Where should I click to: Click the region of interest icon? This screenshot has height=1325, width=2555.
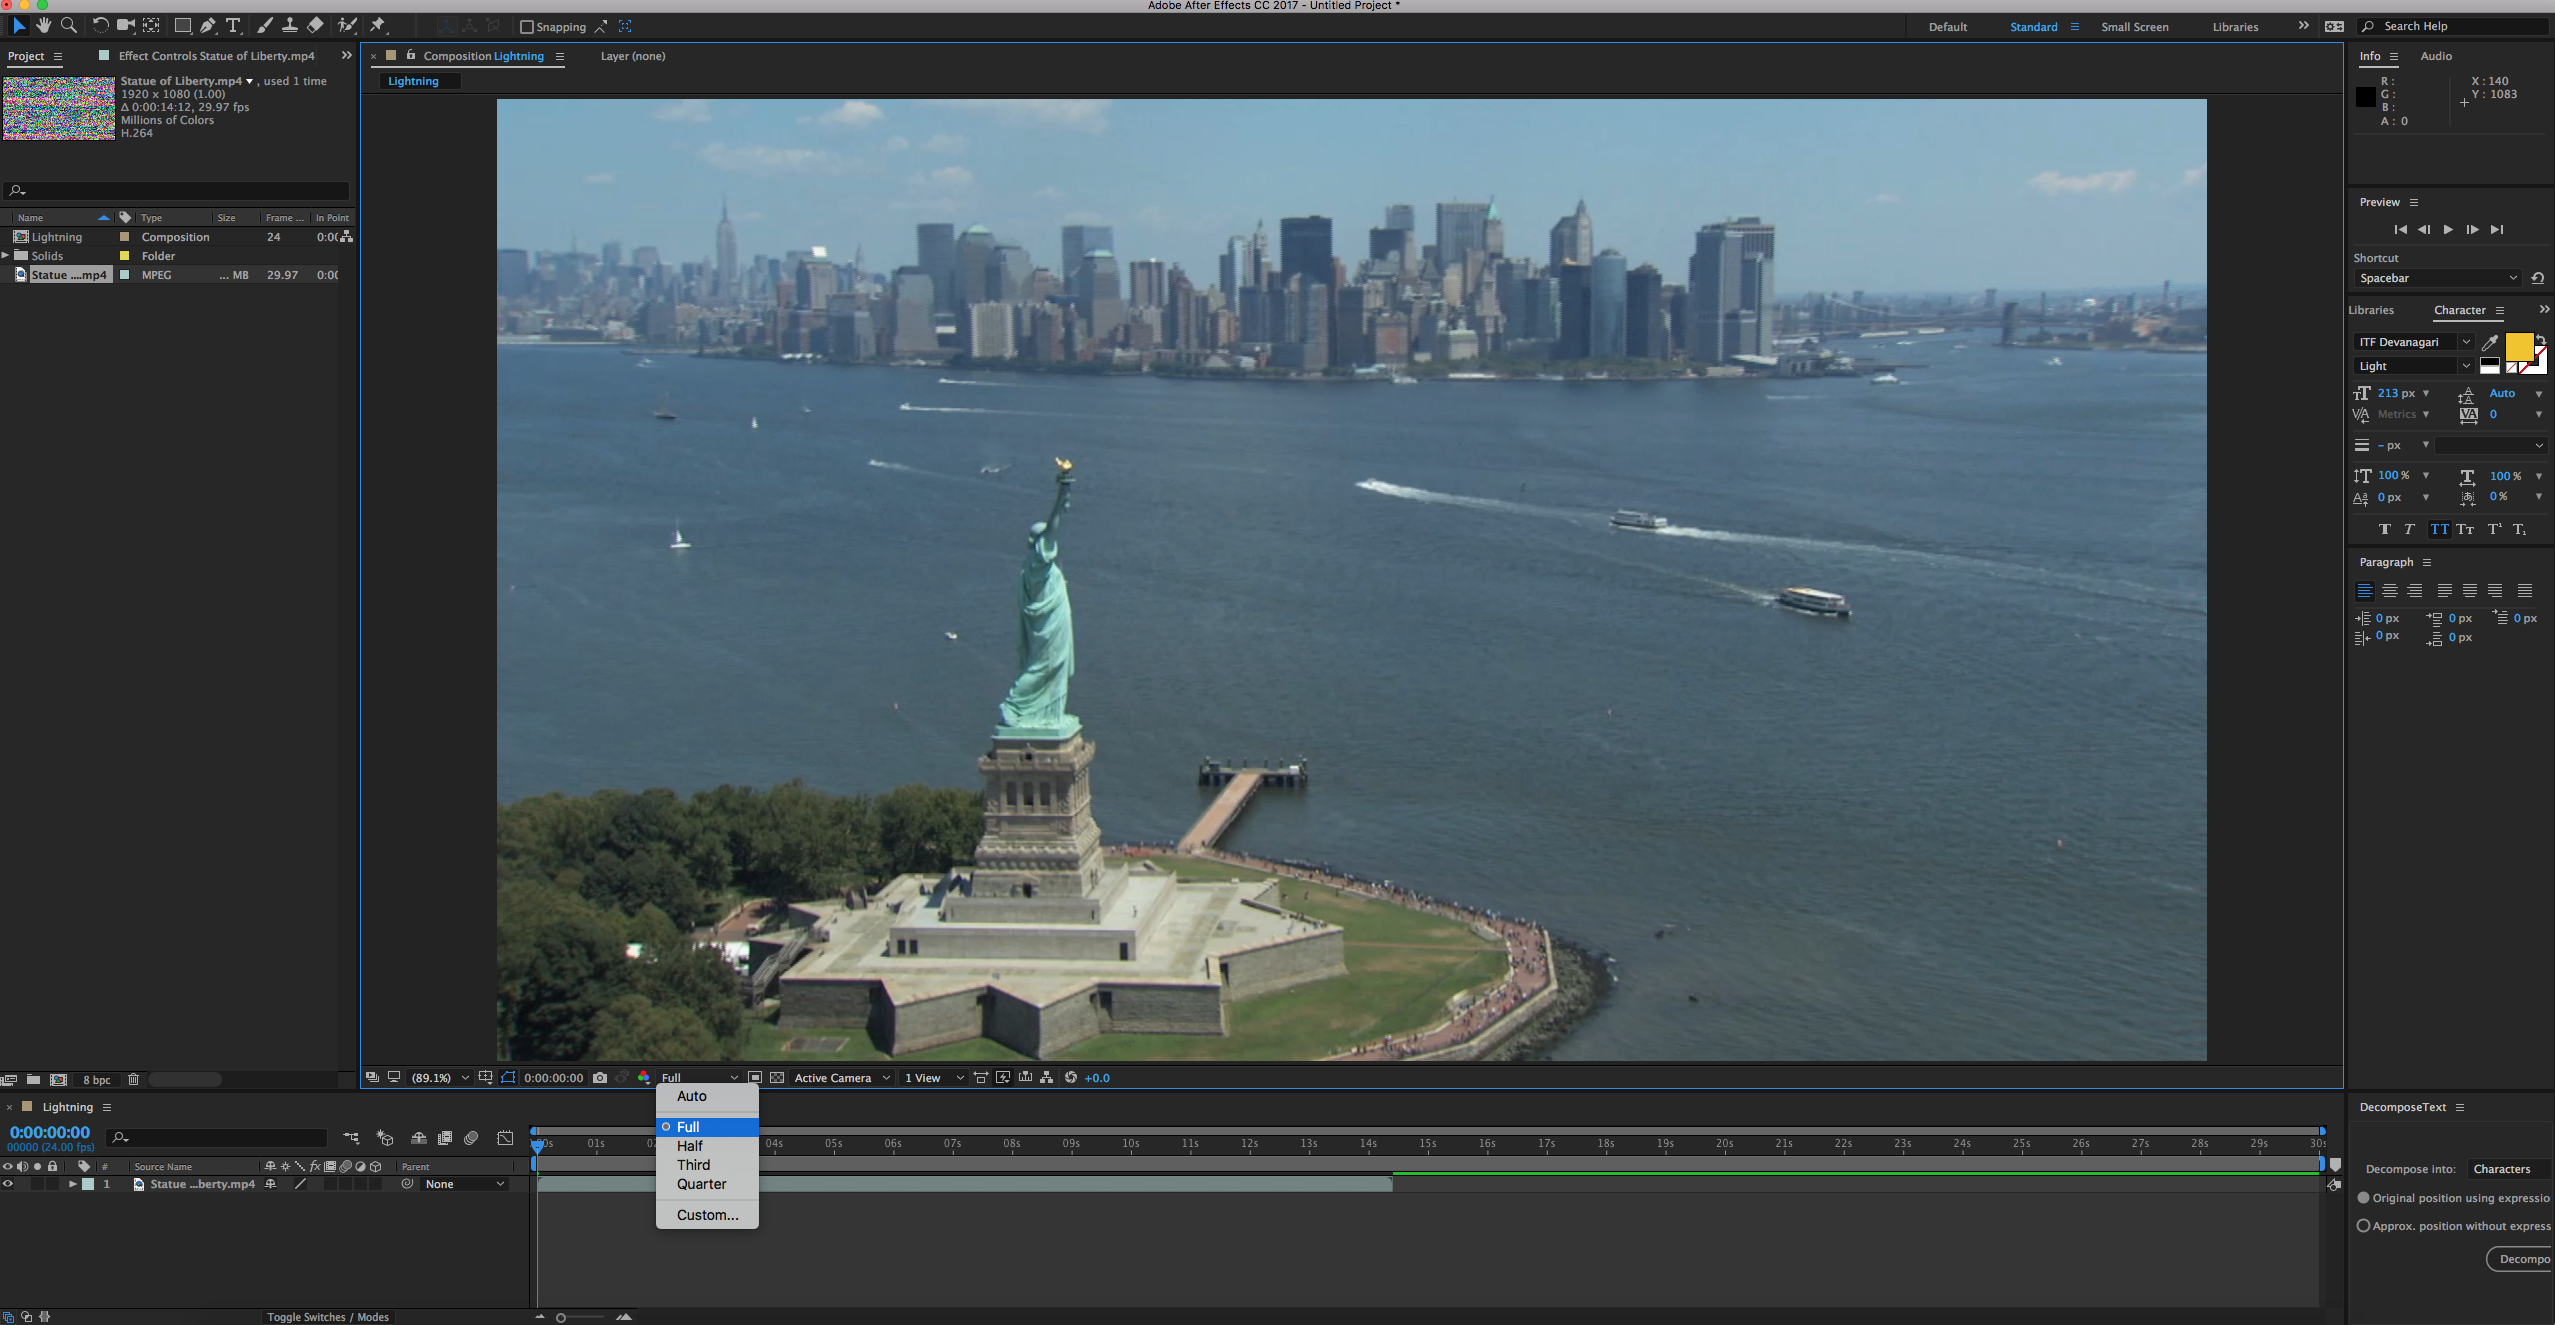tap(755, 1078)
